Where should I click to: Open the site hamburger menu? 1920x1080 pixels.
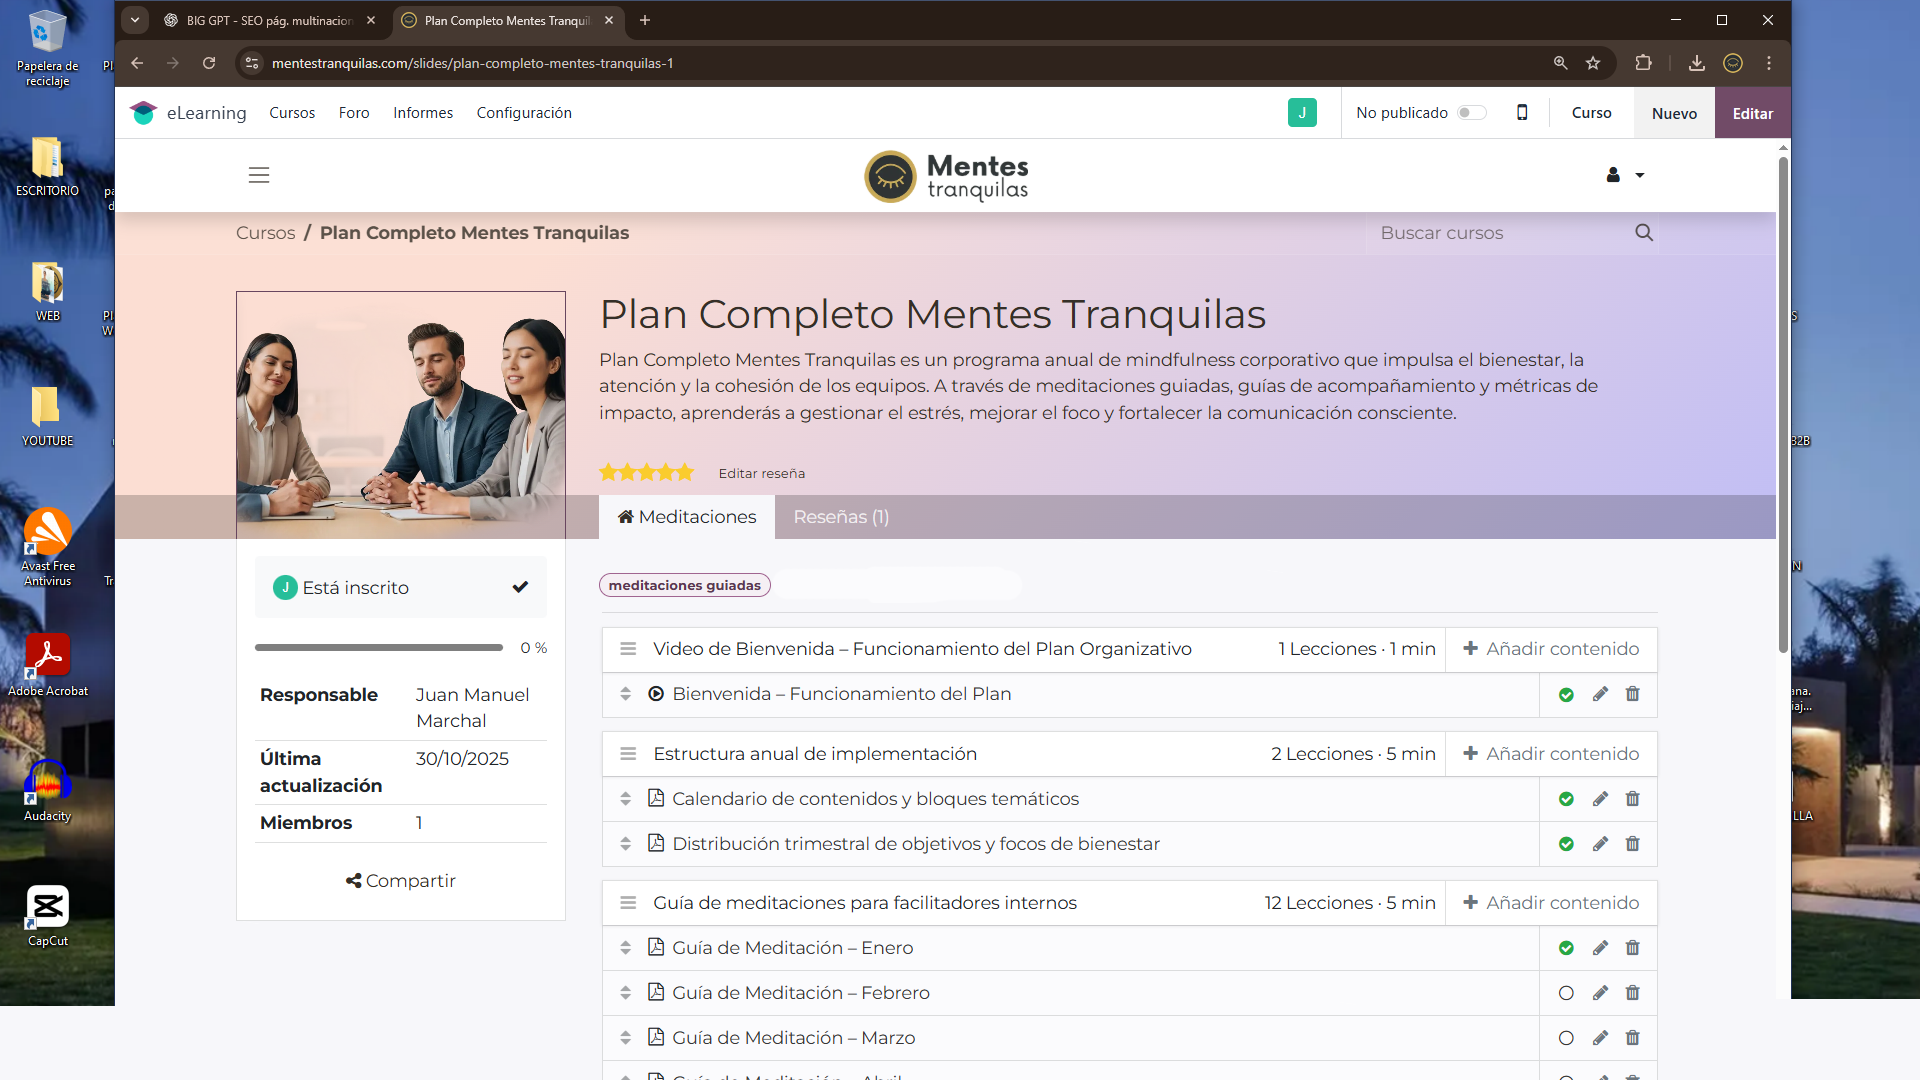[x=259, y=175]
